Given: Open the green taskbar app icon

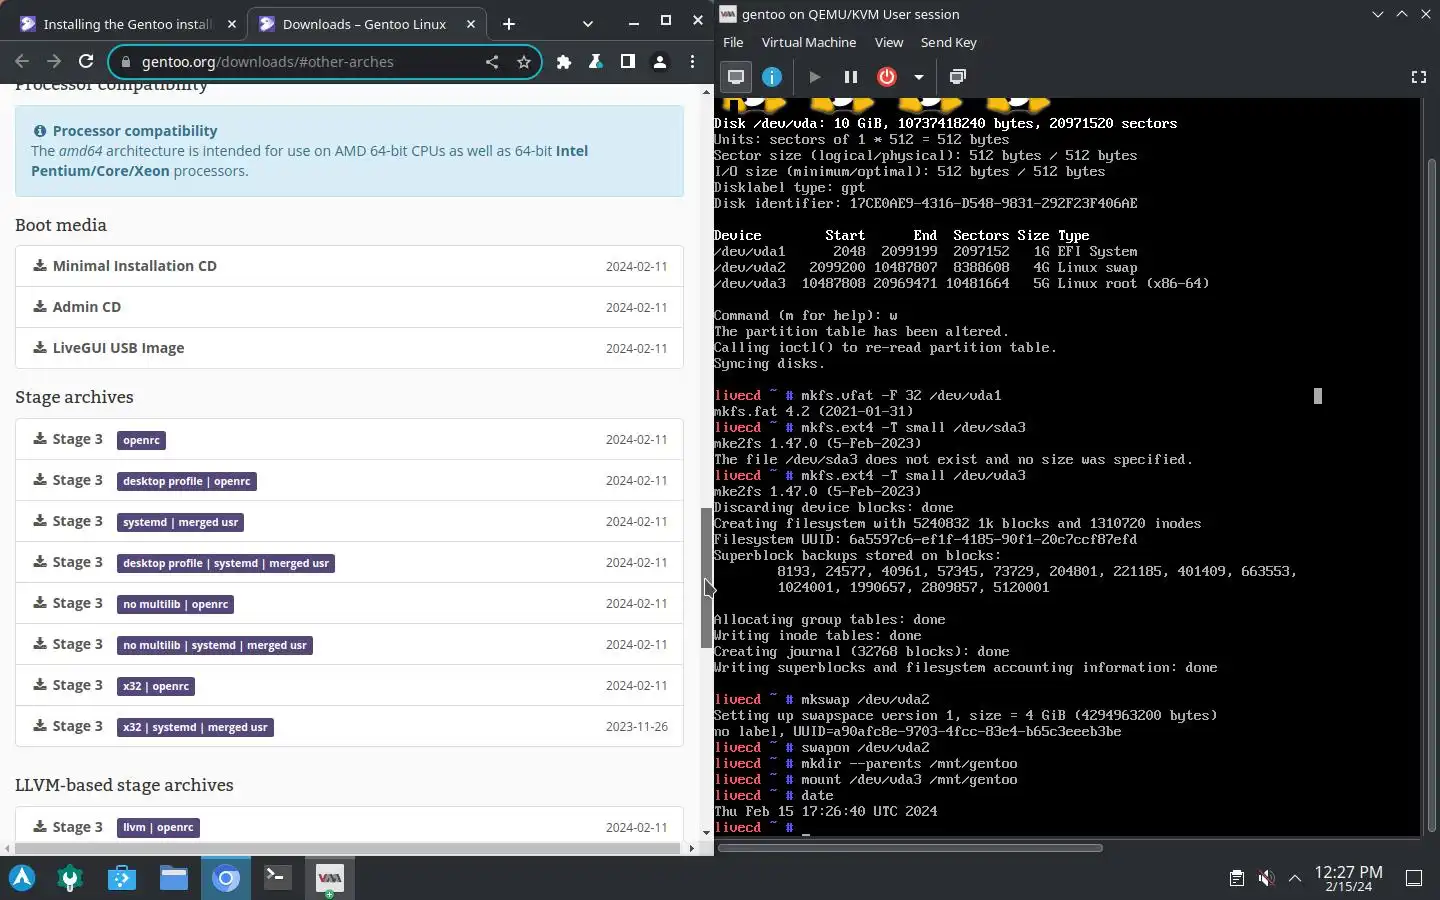Looking at the screenshot, I should [x=70, y=878].
